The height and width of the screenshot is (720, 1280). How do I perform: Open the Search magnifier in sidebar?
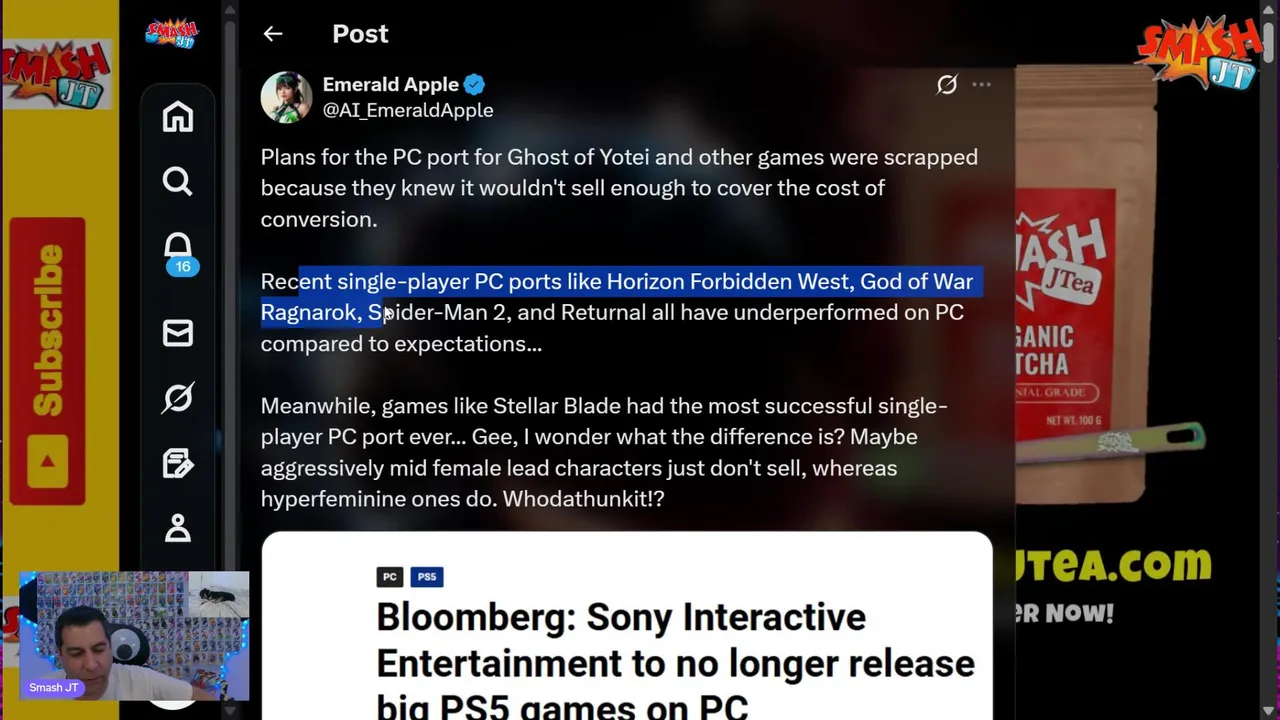click(x=178, y=181)
